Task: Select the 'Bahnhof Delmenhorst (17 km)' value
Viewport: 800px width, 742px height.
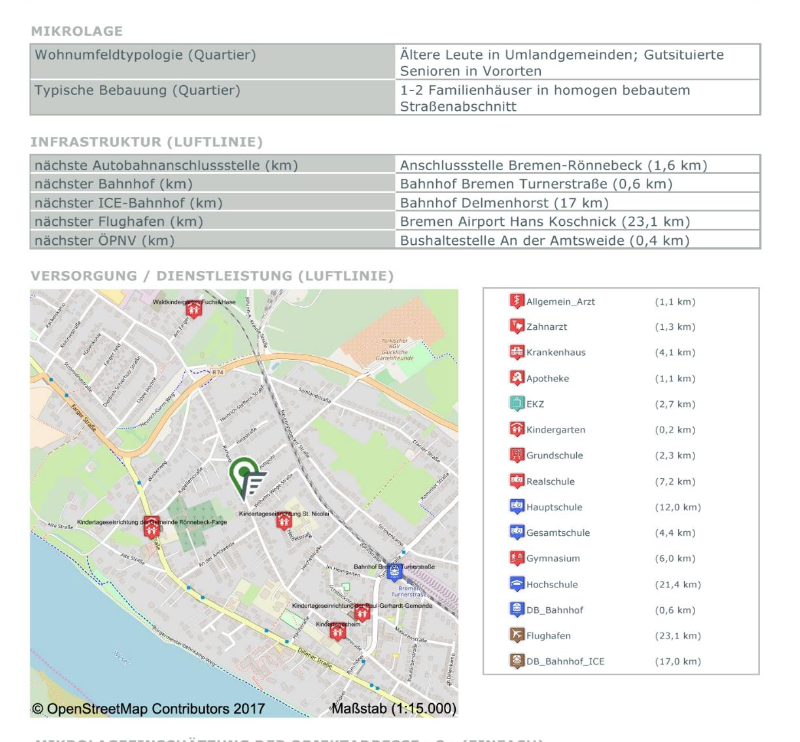Action: pos(504,203)
